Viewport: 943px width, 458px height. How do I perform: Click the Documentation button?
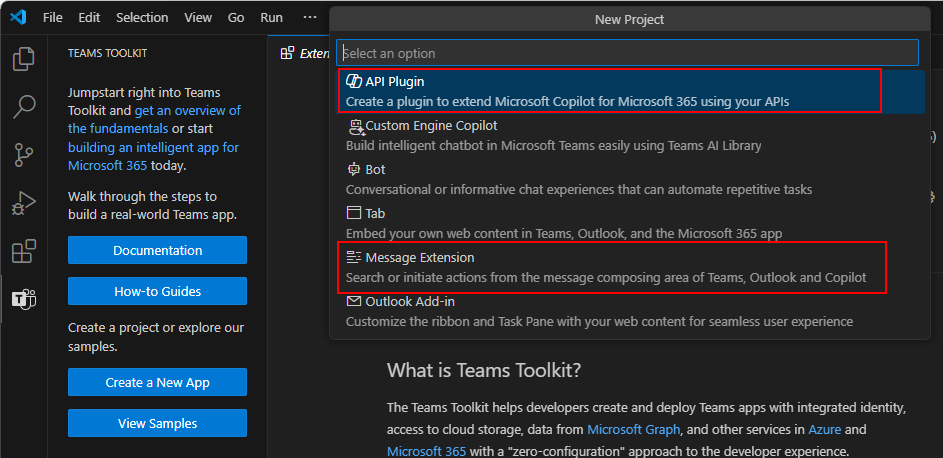coord(158,250)
